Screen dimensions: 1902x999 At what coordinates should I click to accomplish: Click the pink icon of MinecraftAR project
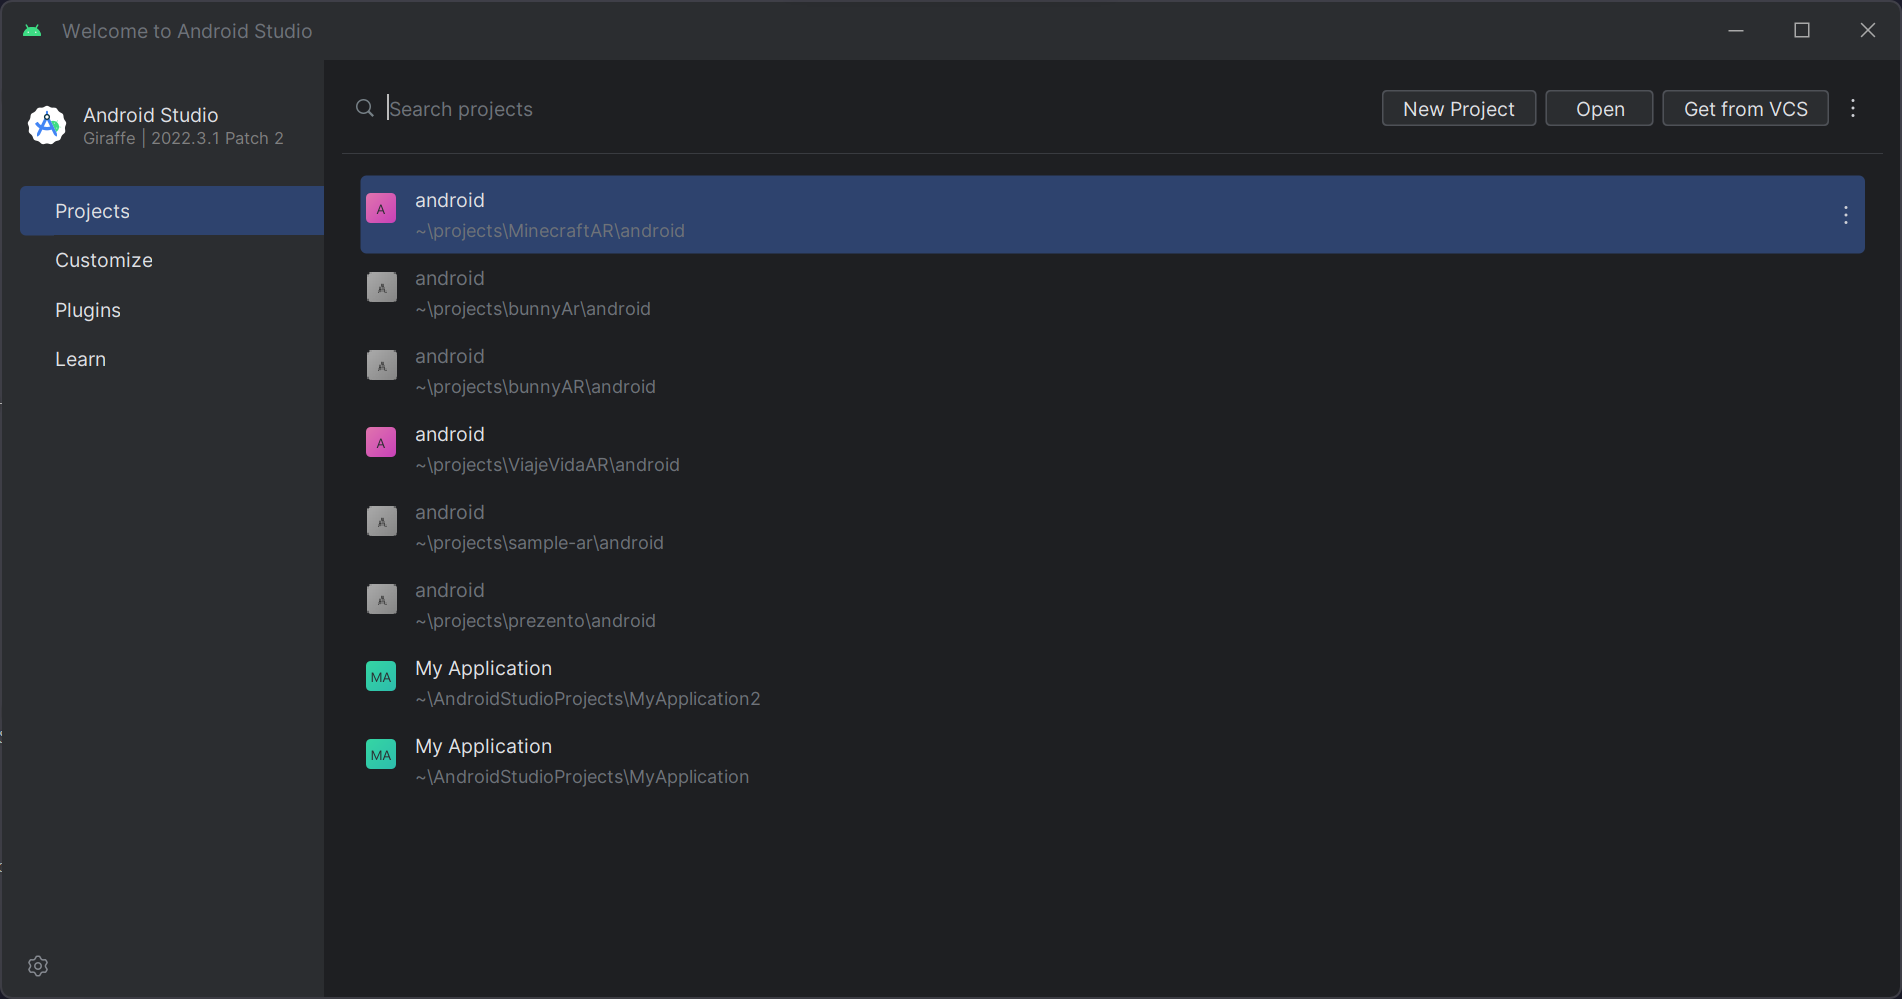coord(381,208)
